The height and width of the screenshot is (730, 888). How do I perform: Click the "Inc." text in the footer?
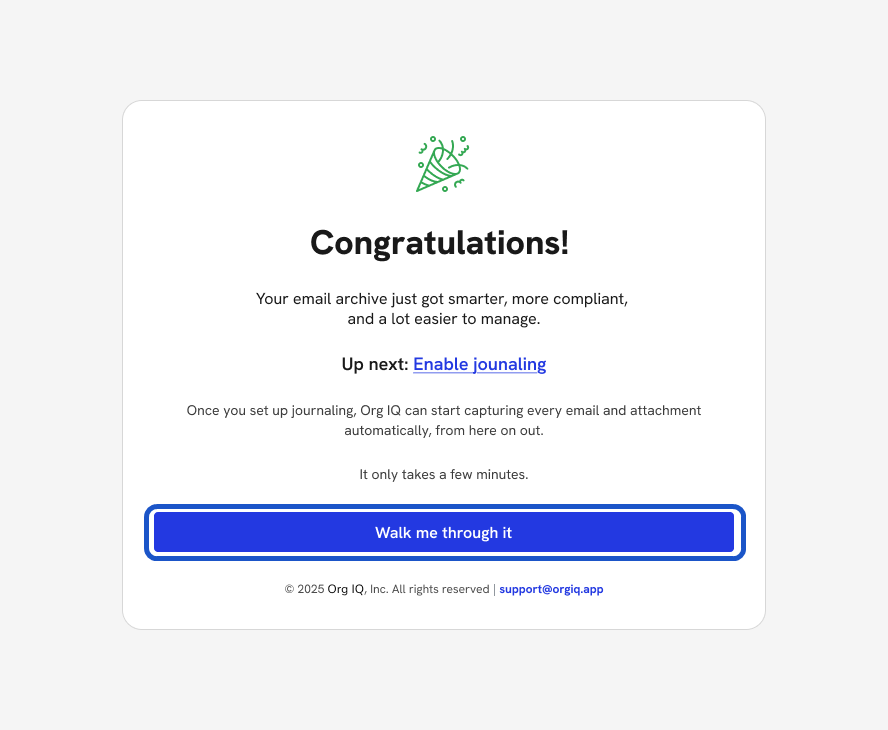pyautogui.click(x=378, y=590)
